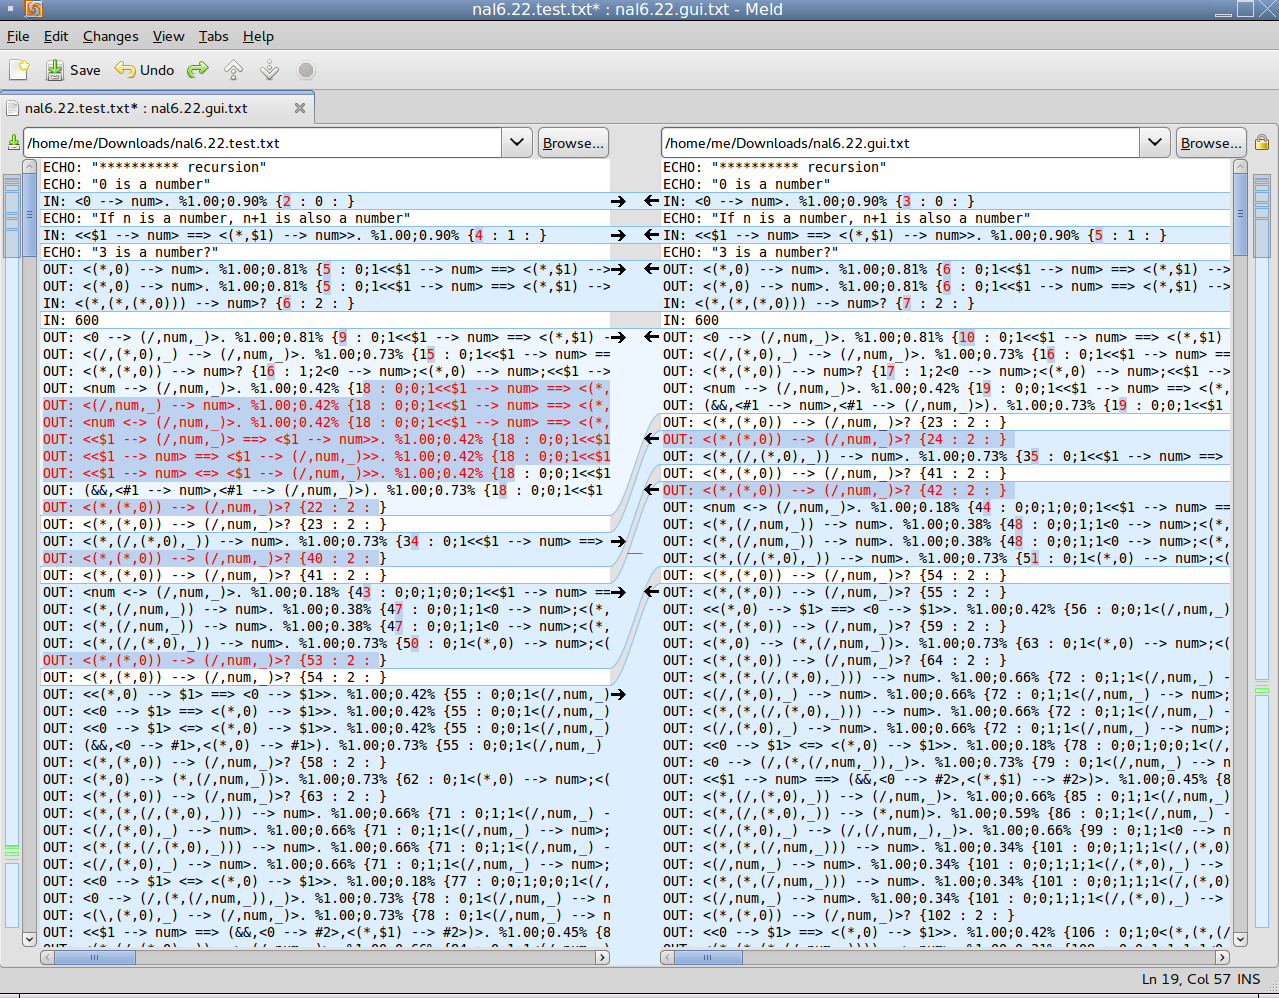The width and height of the screenshot is (1279, 998).
Task: Go to next change with down arrow
Action: pyautogui.click(x=269, y=70)
